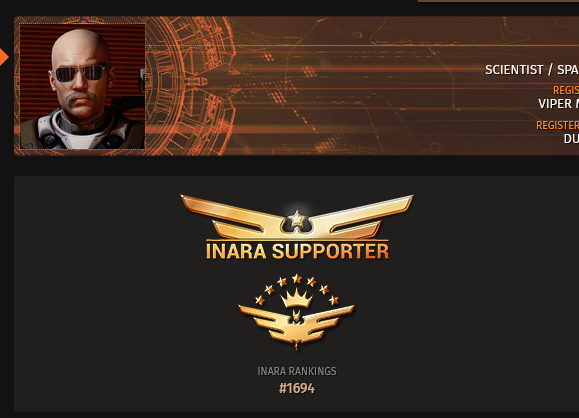Click the orange arrow marker beside the avatar
Viewport: 579px width, 418px height.
point(4,57)
